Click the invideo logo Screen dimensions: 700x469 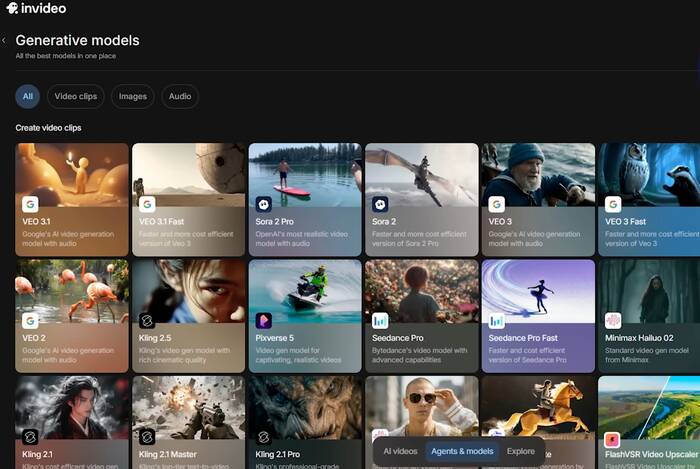click(36, 8)
